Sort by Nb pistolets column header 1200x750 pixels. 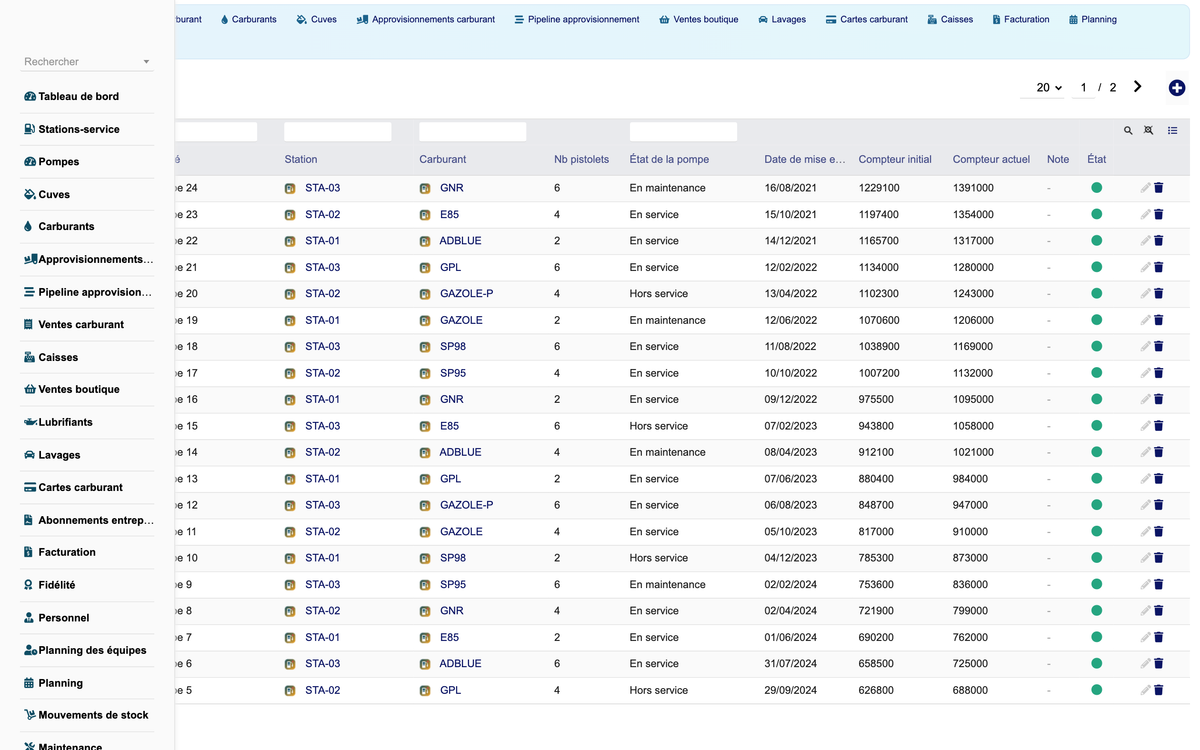pos(581,159)
